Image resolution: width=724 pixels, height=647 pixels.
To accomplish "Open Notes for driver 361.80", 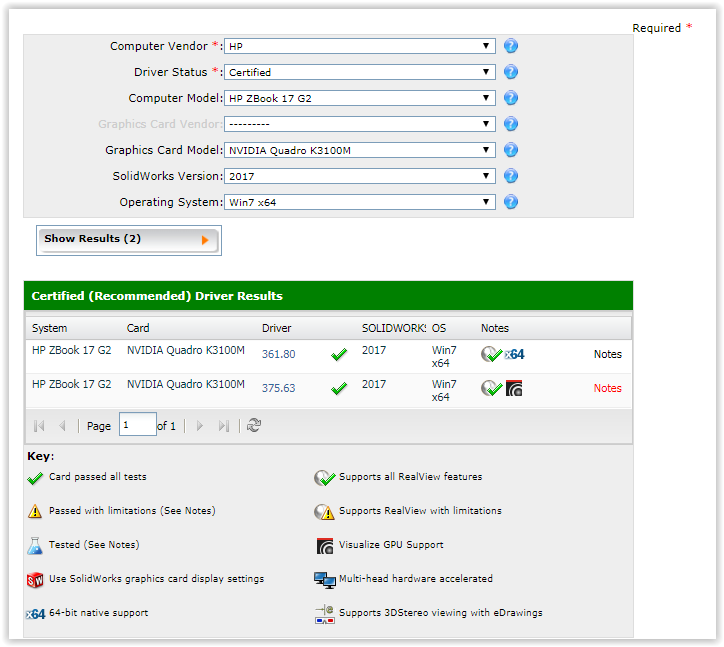I will 608,354.
